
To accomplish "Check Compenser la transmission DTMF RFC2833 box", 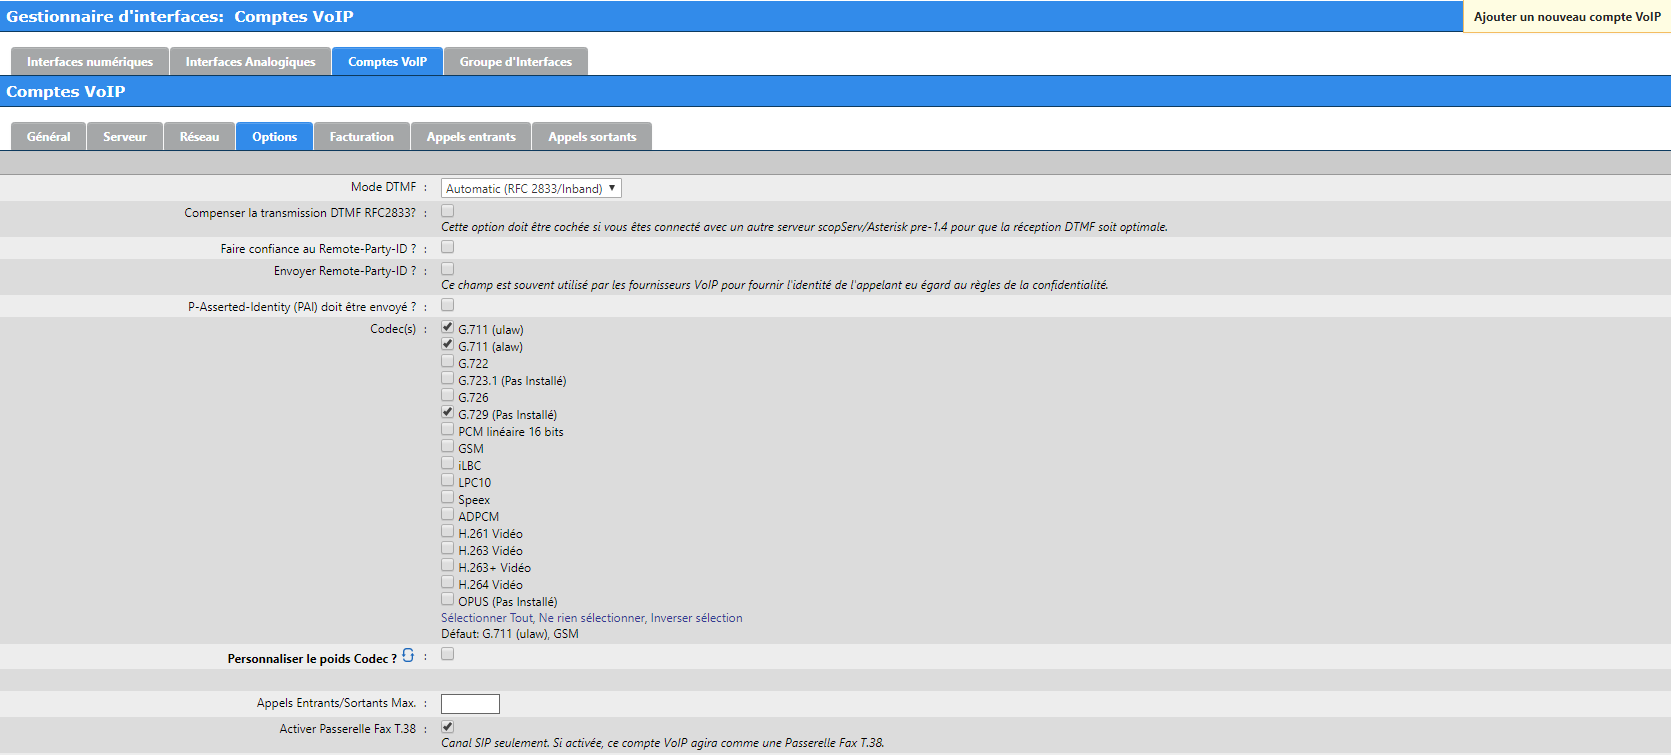I will click(x=448, y=211).
